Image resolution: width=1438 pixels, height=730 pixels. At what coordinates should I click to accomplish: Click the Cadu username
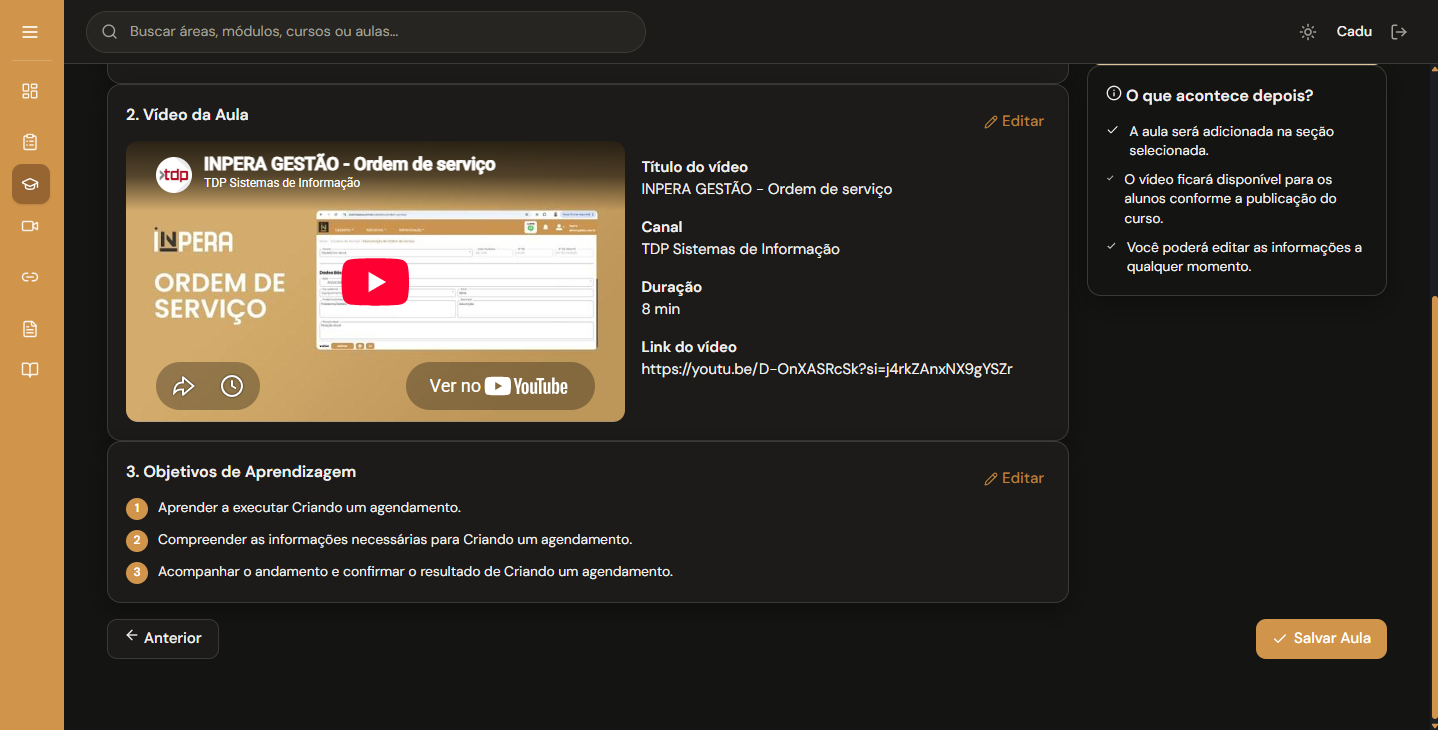point(1354,32)
